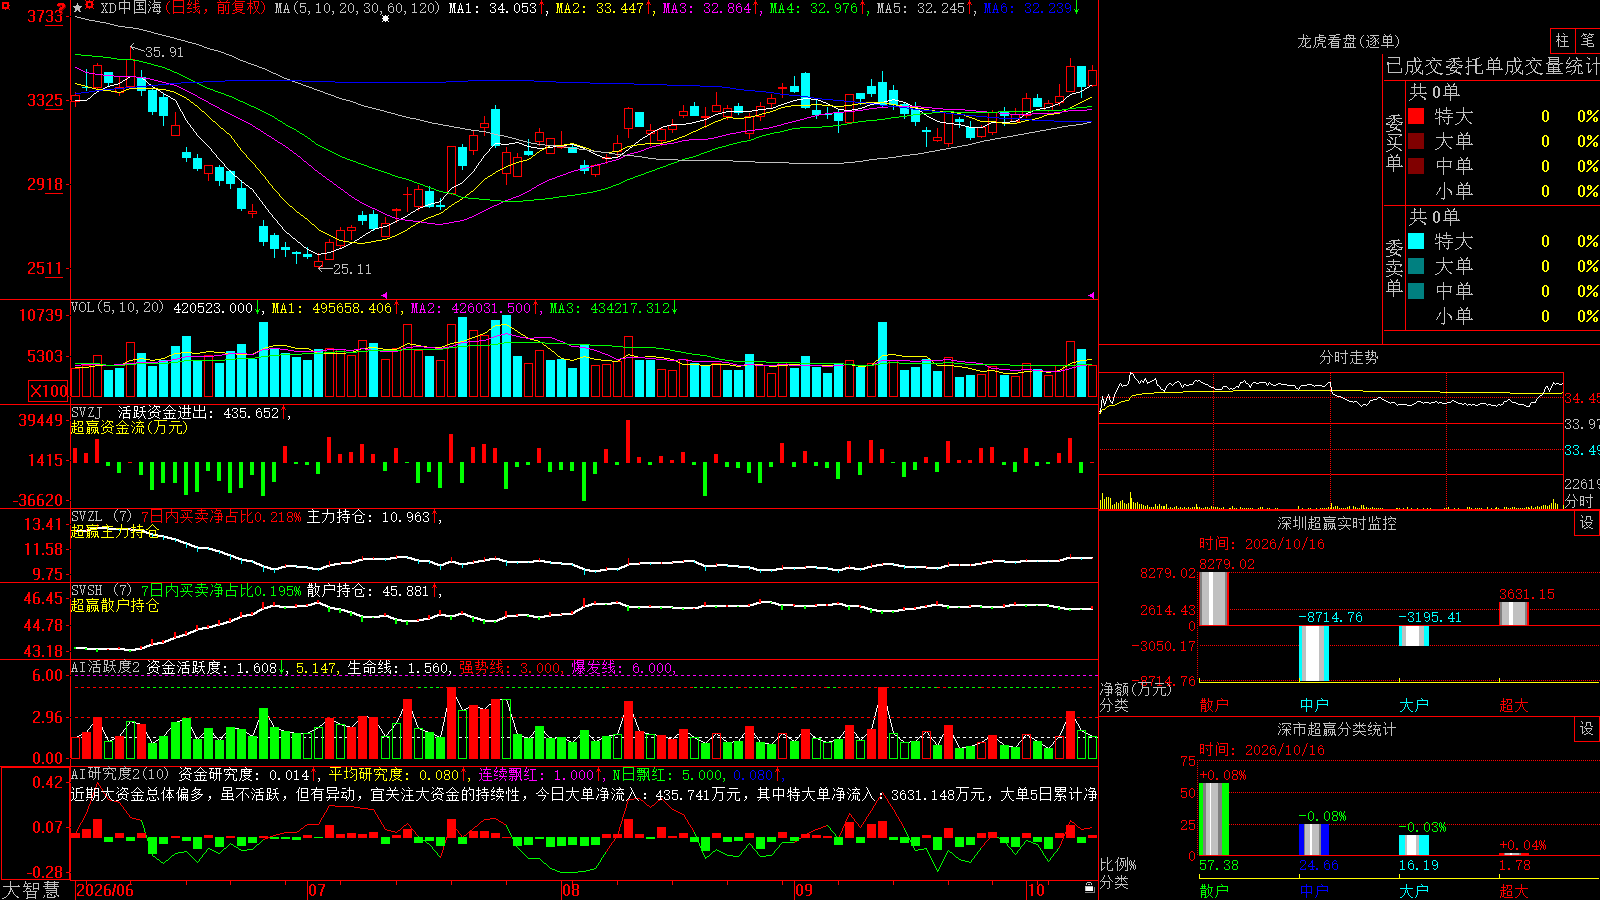Open 设 settings for 深圳超赢实时监控
Viewport: 1600px width, 900px height.
click(1587, 523)
